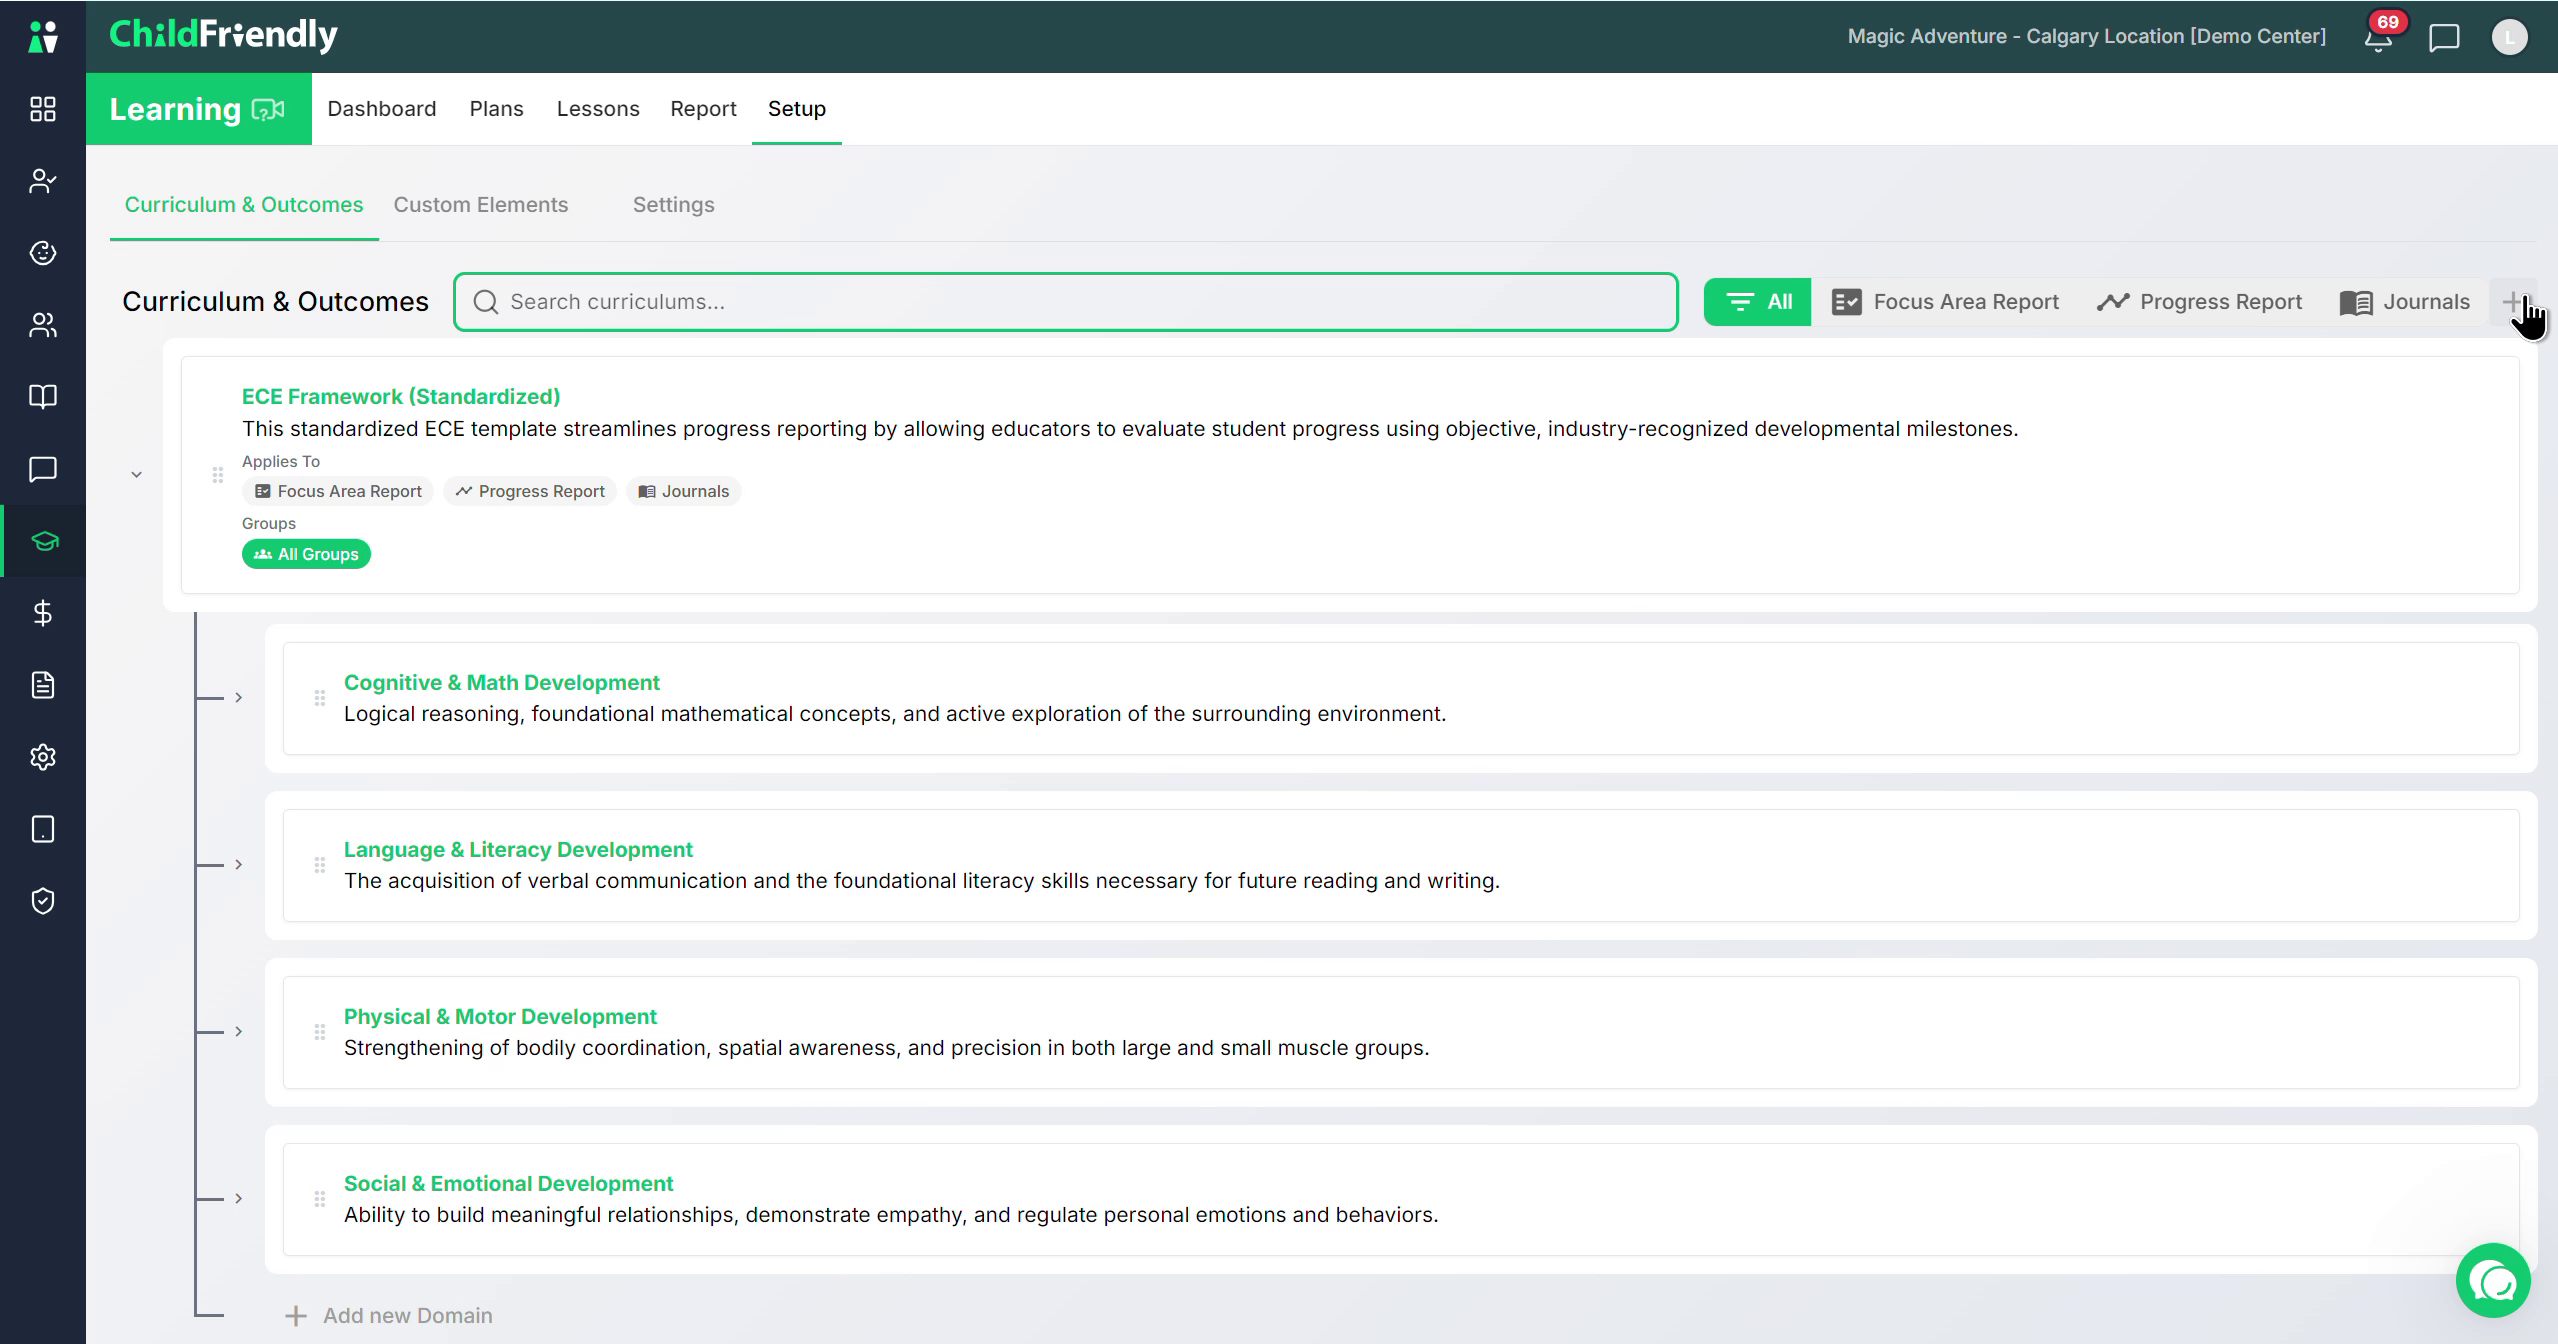Expand Physical & Motor Development domain
This screenshot has height=1344, width=2558.
pyautogui.click(x=238, y=1032)
